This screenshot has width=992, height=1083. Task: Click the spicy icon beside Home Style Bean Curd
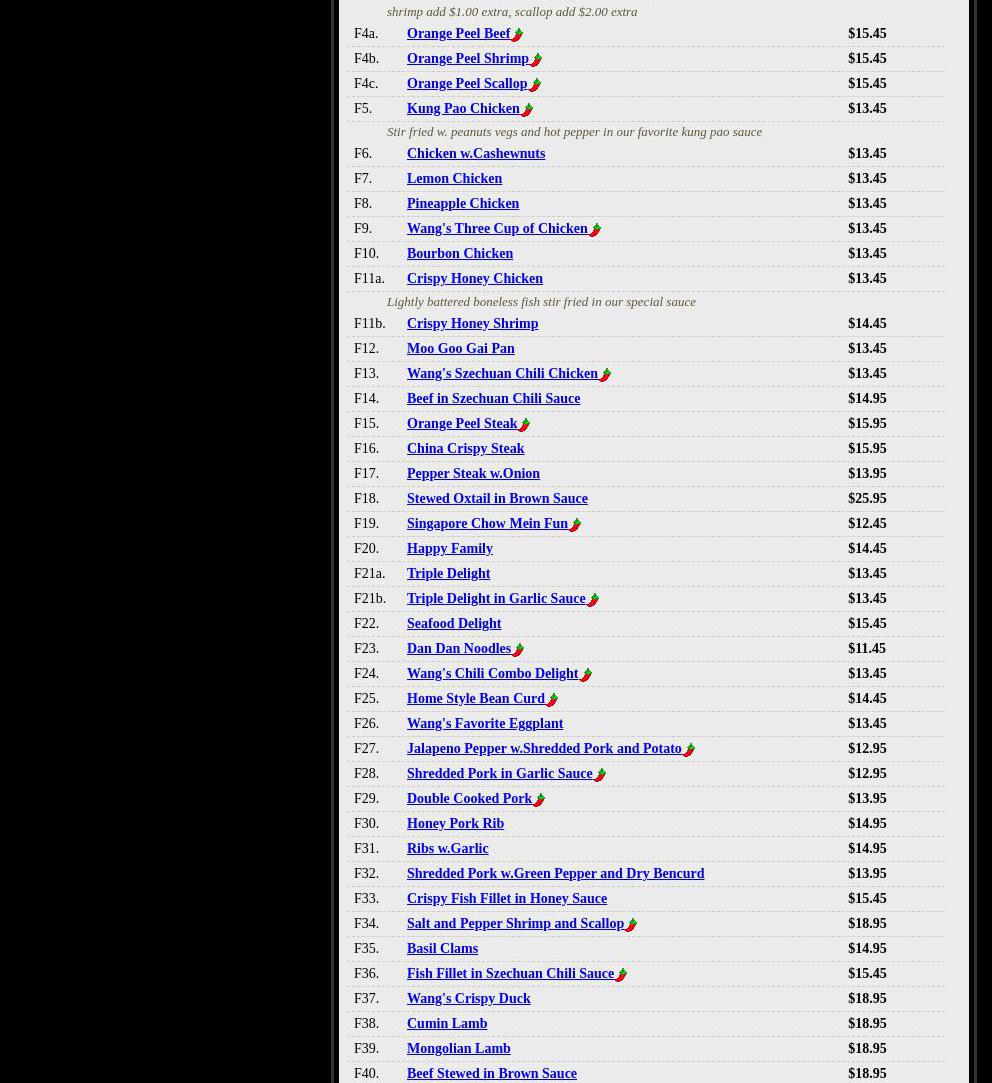pos(552,700)
